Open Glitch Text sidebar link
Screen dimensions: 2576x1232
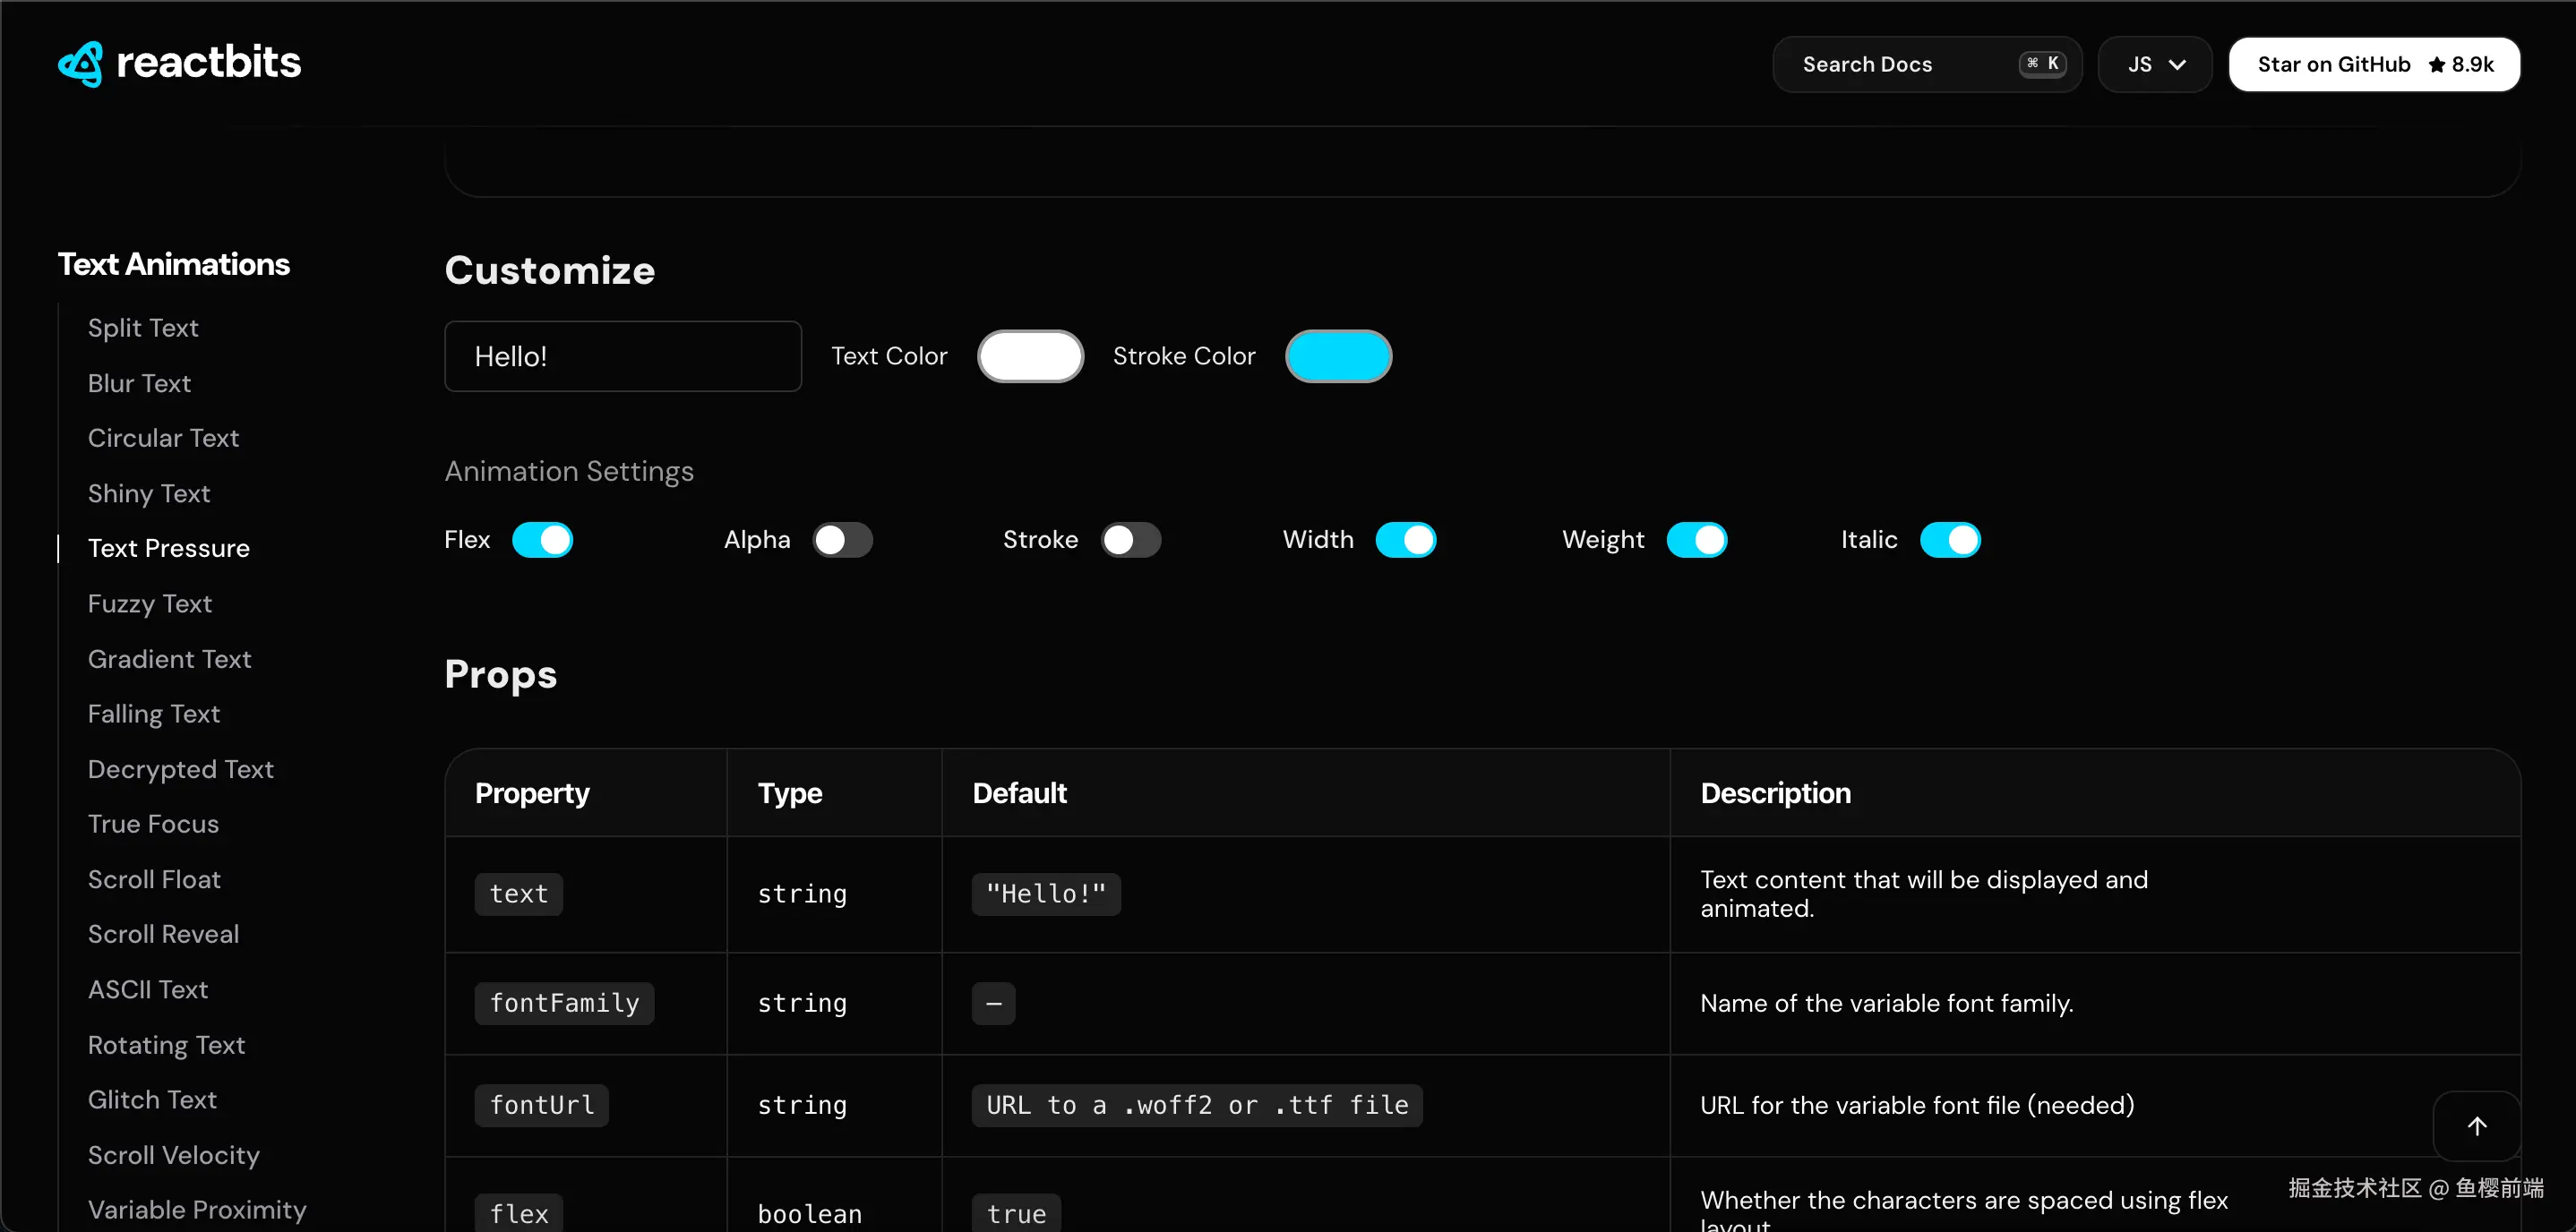pyautogui.click(x=152, y=1100)
